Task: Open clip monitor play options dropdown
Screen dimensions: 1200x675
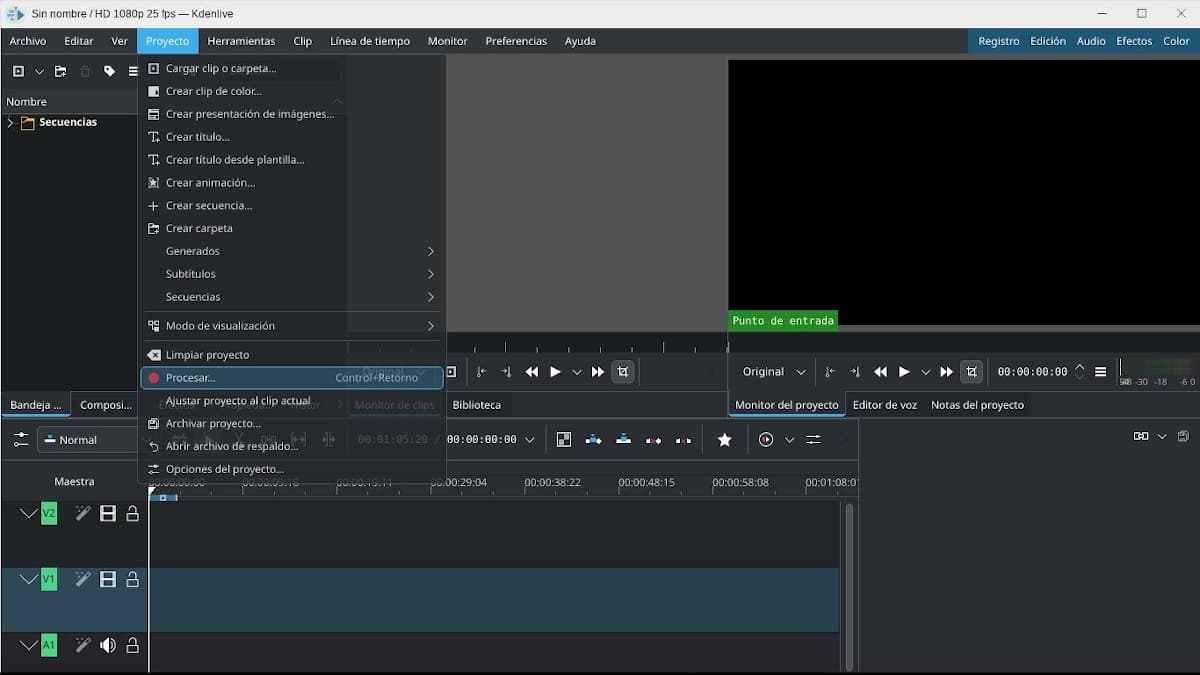Action: (577, 372)
